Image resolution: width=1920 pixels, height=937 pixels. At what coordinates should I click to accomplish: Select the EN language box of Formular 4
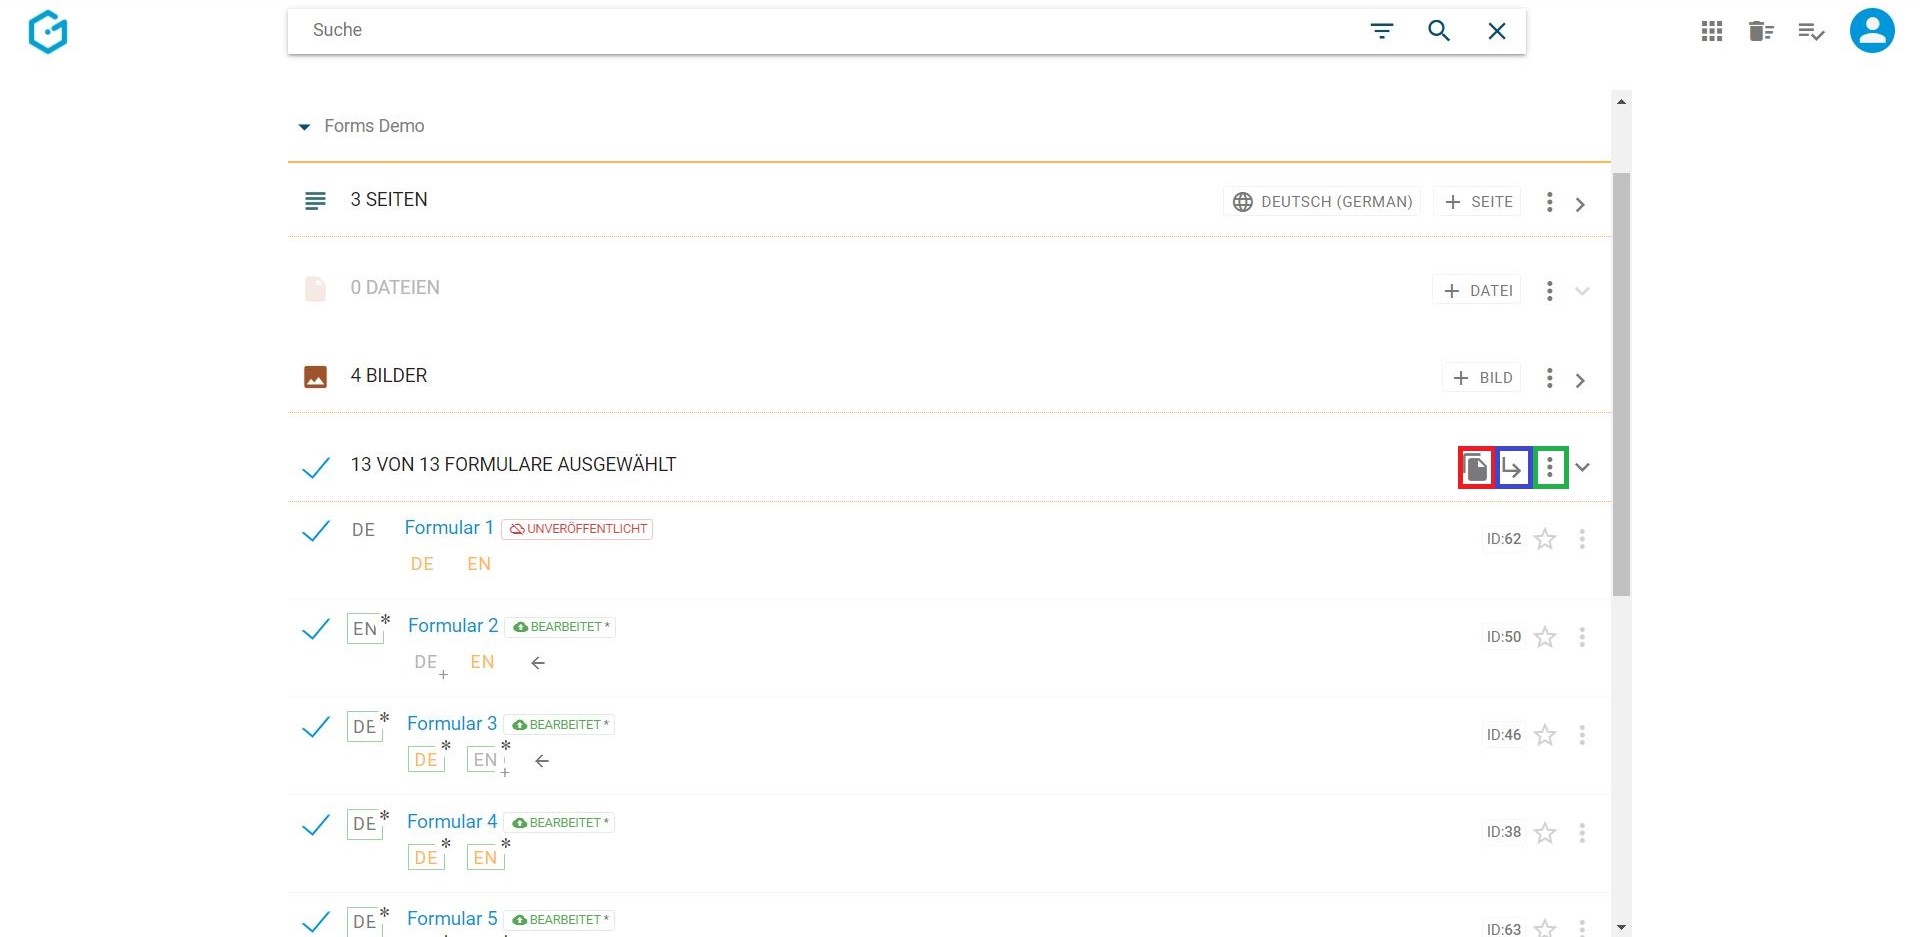(x=485, y=858)
